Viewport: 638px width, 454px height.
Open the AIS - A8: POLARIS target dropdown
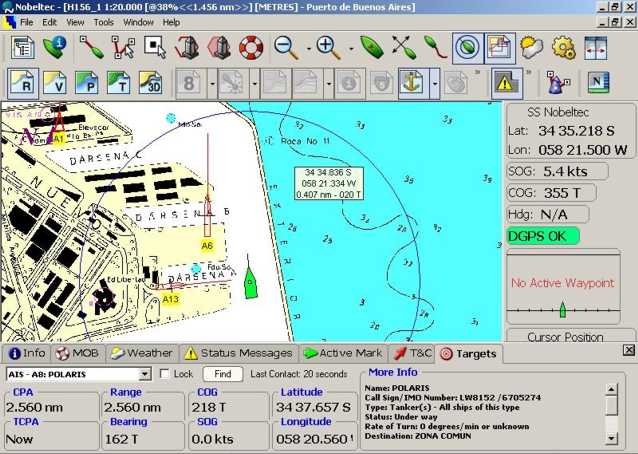click(145, 374)
